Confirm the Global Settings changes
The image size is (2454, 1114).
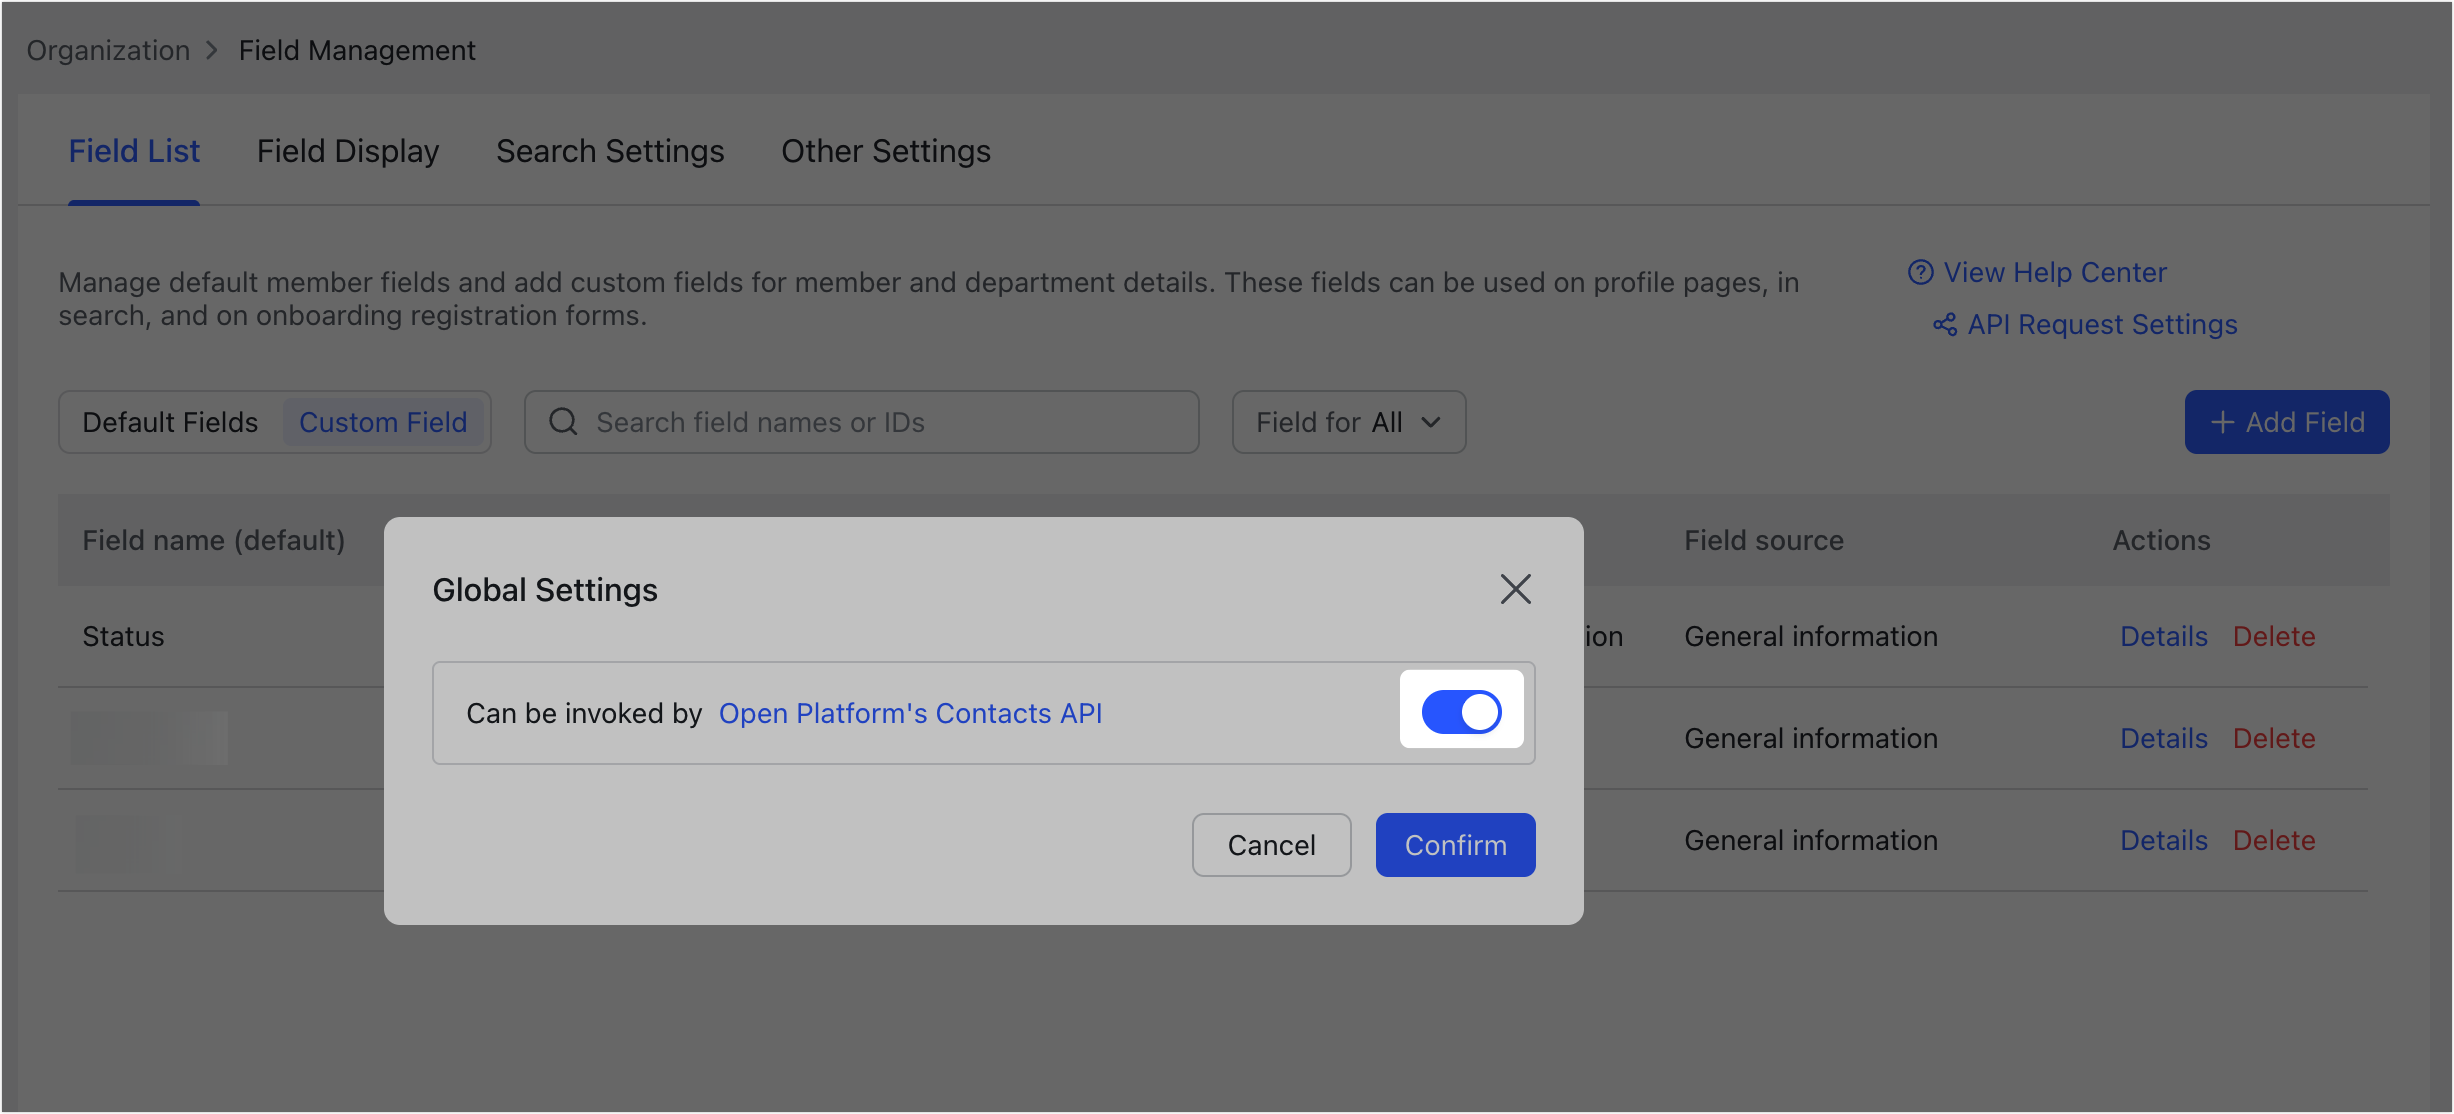[x=1455, y=845]
